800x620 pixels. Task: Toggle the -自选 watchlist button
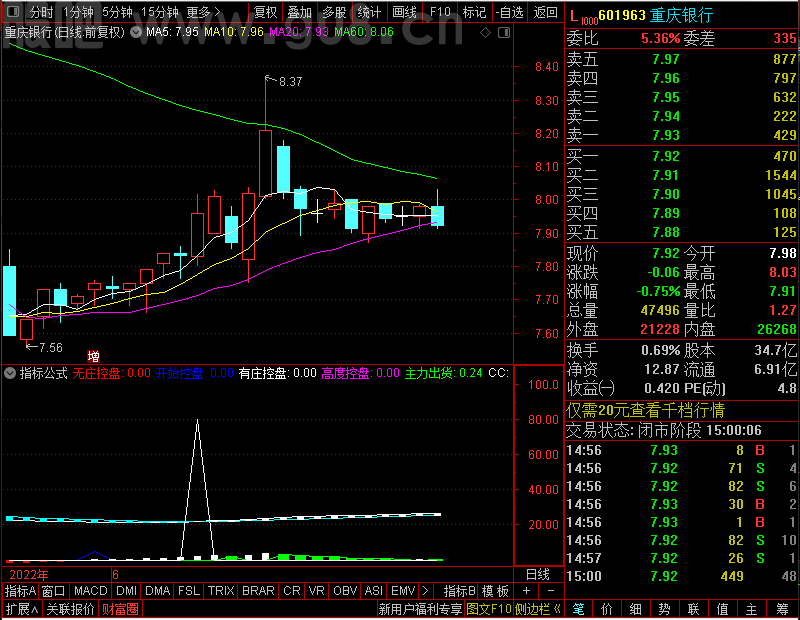[509, 12]
